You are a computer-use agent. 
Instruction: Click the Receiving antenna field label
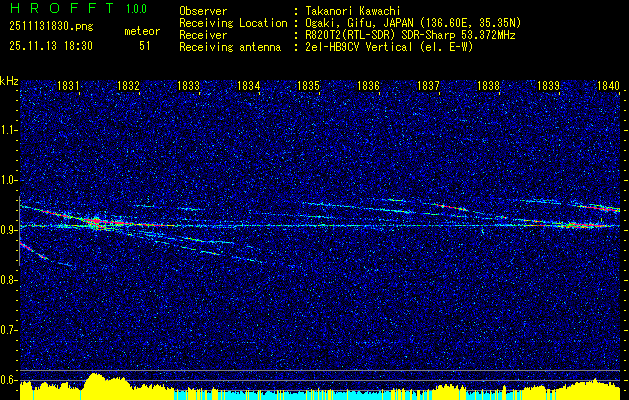click(x=230, y=47)
